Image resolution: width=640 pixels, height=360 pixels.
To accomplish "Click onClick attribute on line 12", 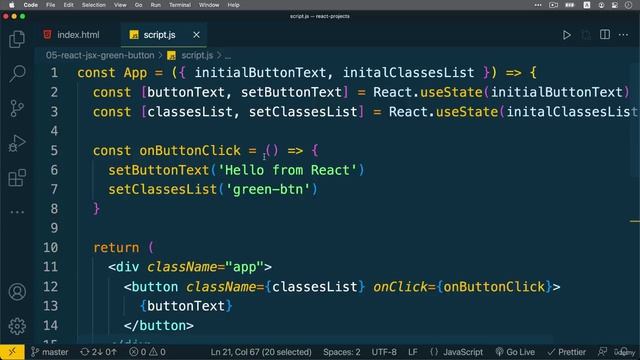I will [400, 287].
